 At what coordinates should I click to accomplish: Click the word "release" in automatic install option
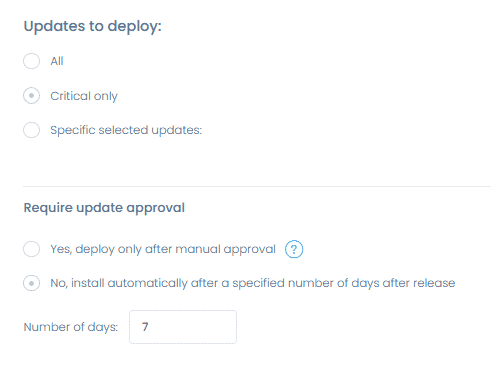point(434,283)
